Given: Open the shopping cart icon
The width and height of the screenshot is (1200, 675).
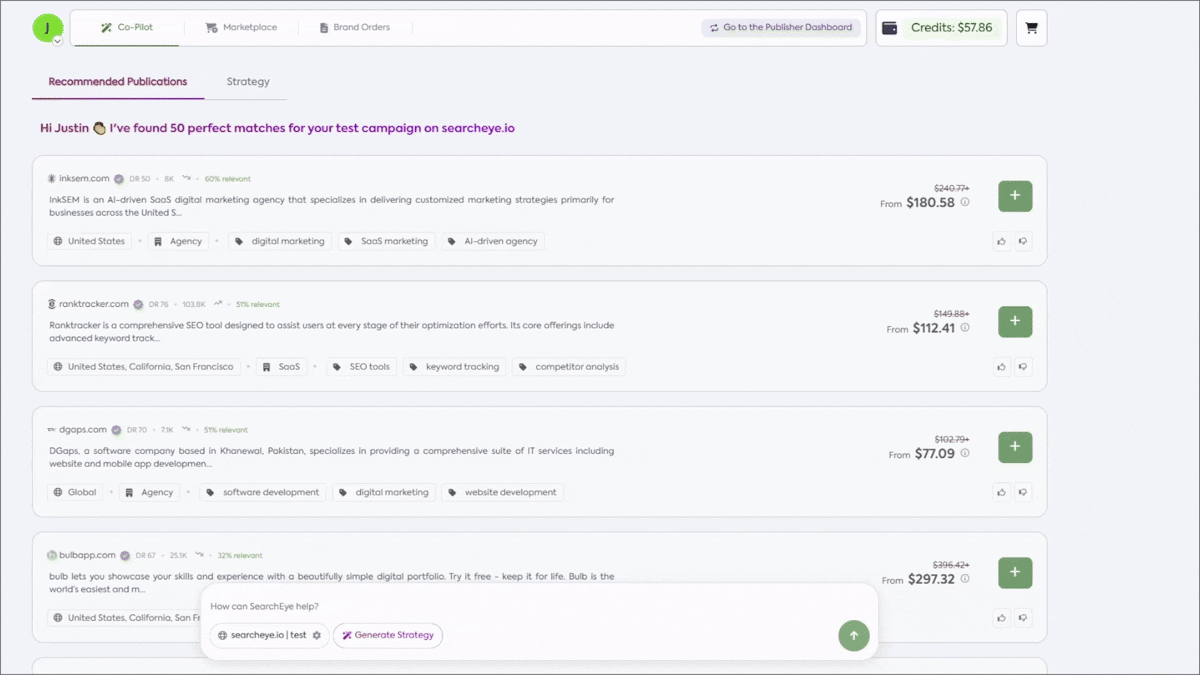Looking at the screenshot, I should pyautogui.click(x=1031, y=28).
